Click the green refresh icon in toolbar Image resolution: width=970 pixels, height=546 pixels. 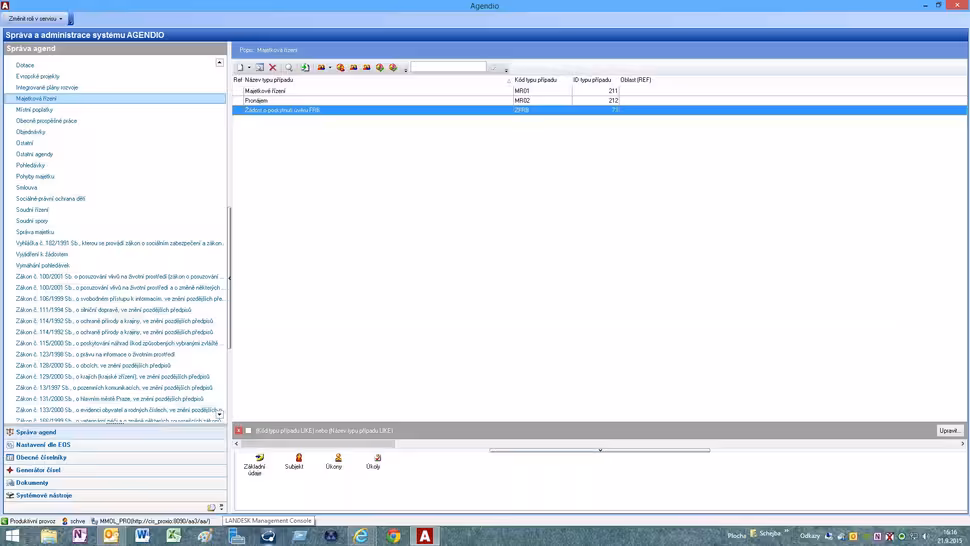305,68
